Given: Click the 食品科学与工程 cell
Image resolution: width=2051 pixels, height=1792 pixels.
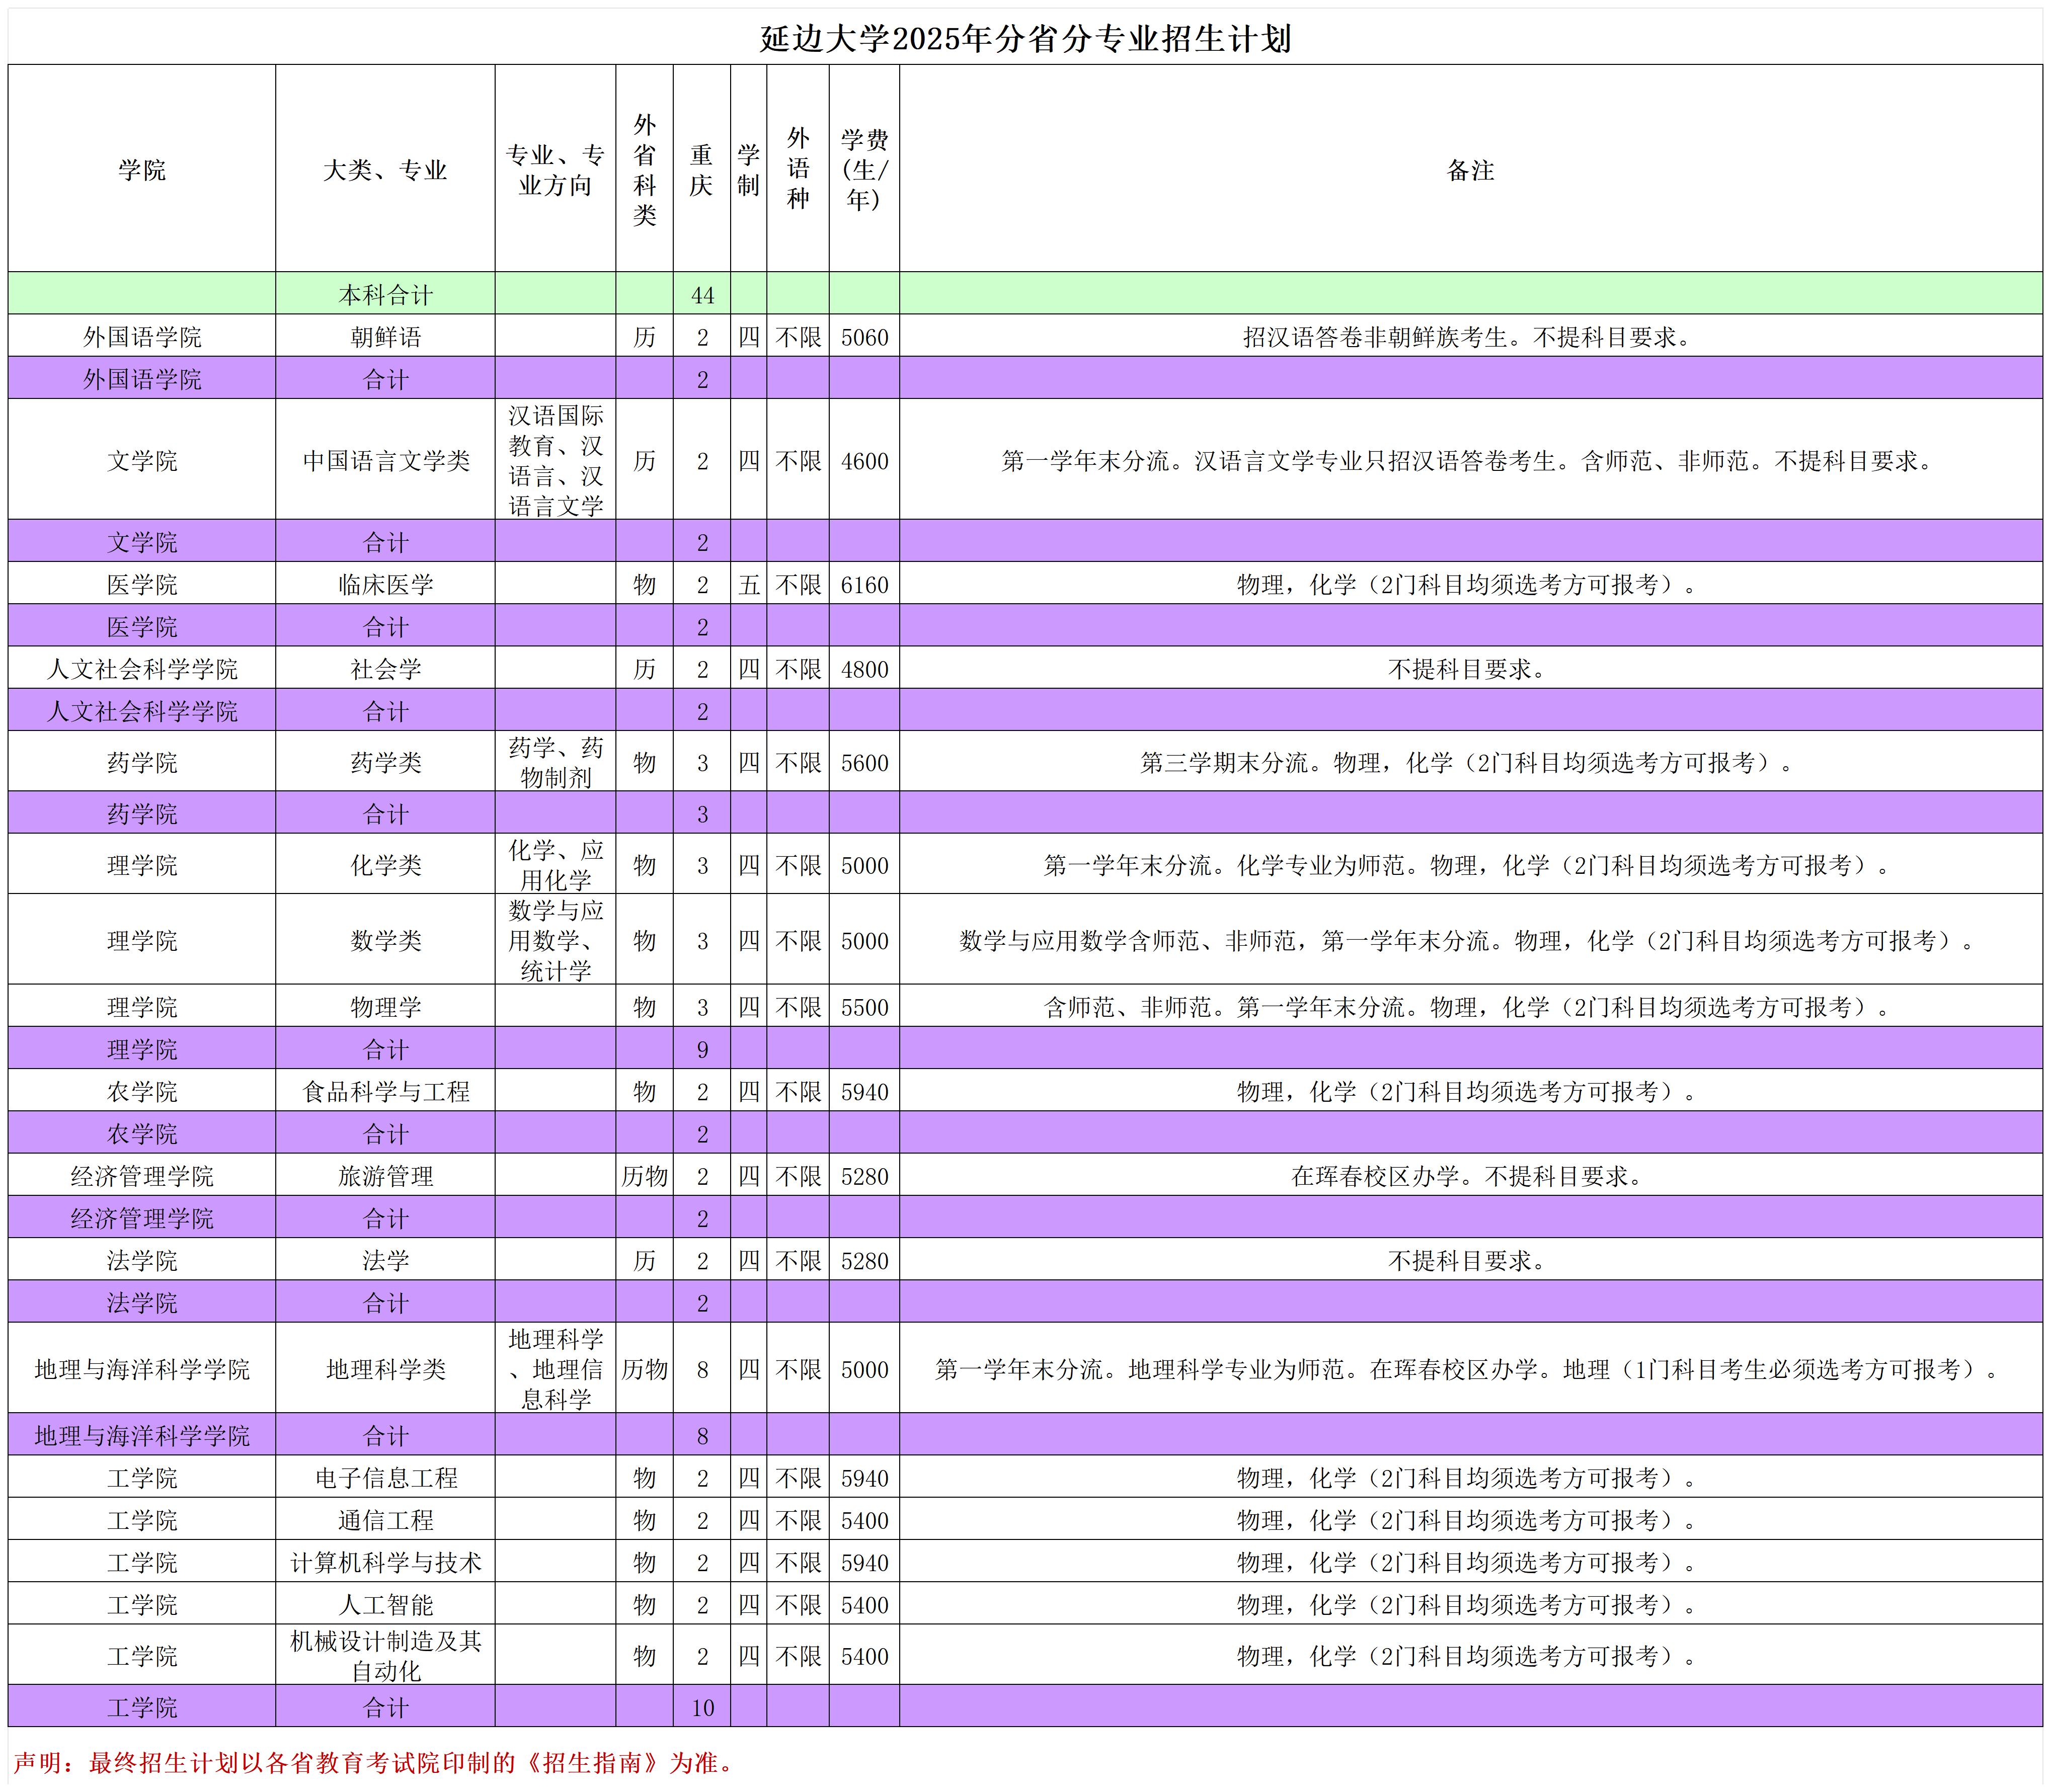Looking at the screenshot, I should (385, 1090).
